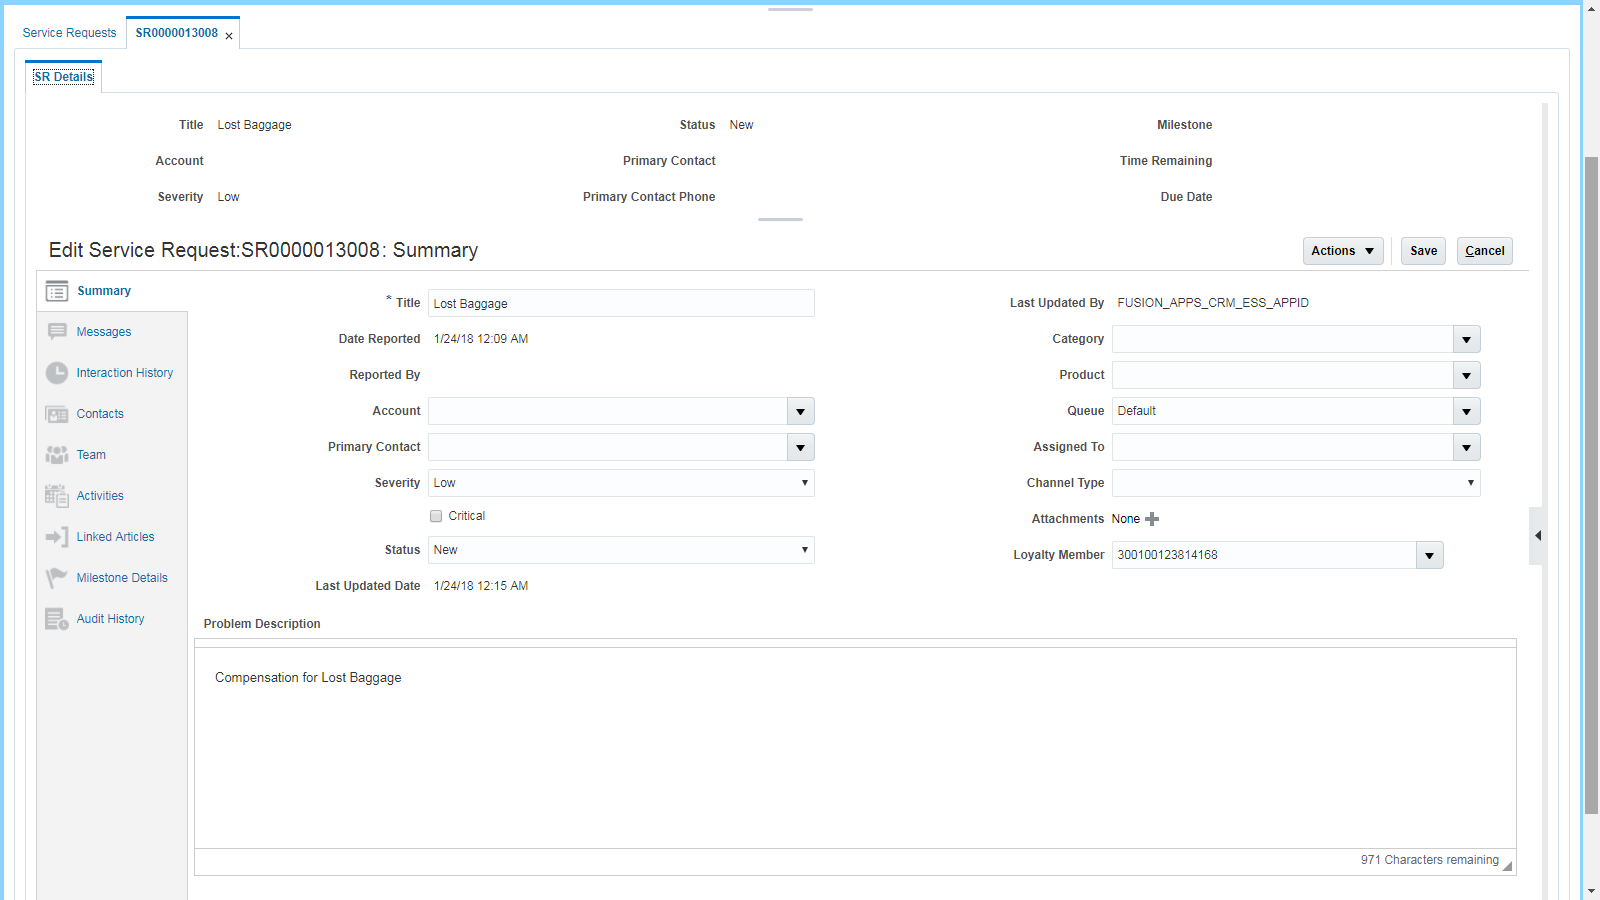
Task: Select the Interaction History icon
Action: pyautogui.click(x=57, y=372)
